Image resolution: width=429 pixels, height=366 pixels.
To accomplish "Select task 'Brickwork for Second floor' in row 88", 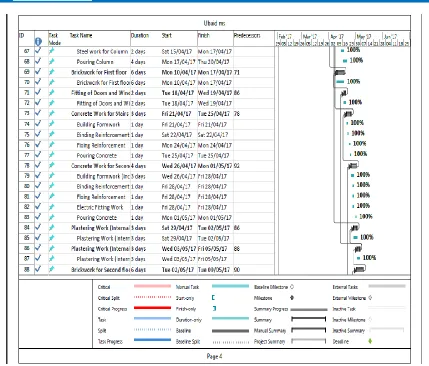I will click(100, 269).
